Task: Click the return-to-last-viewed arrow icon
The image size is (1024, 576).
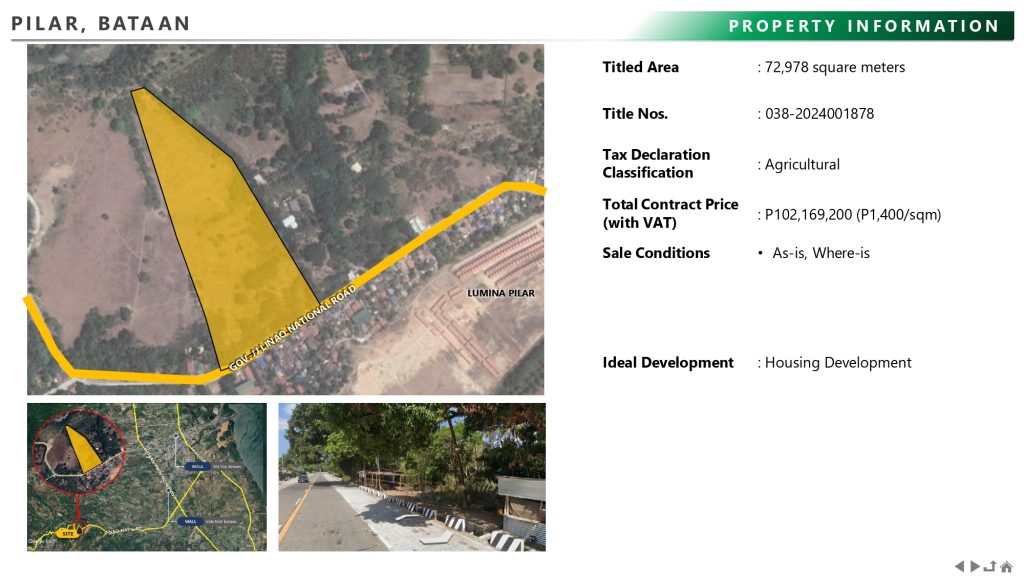Action: click(990, 566)
